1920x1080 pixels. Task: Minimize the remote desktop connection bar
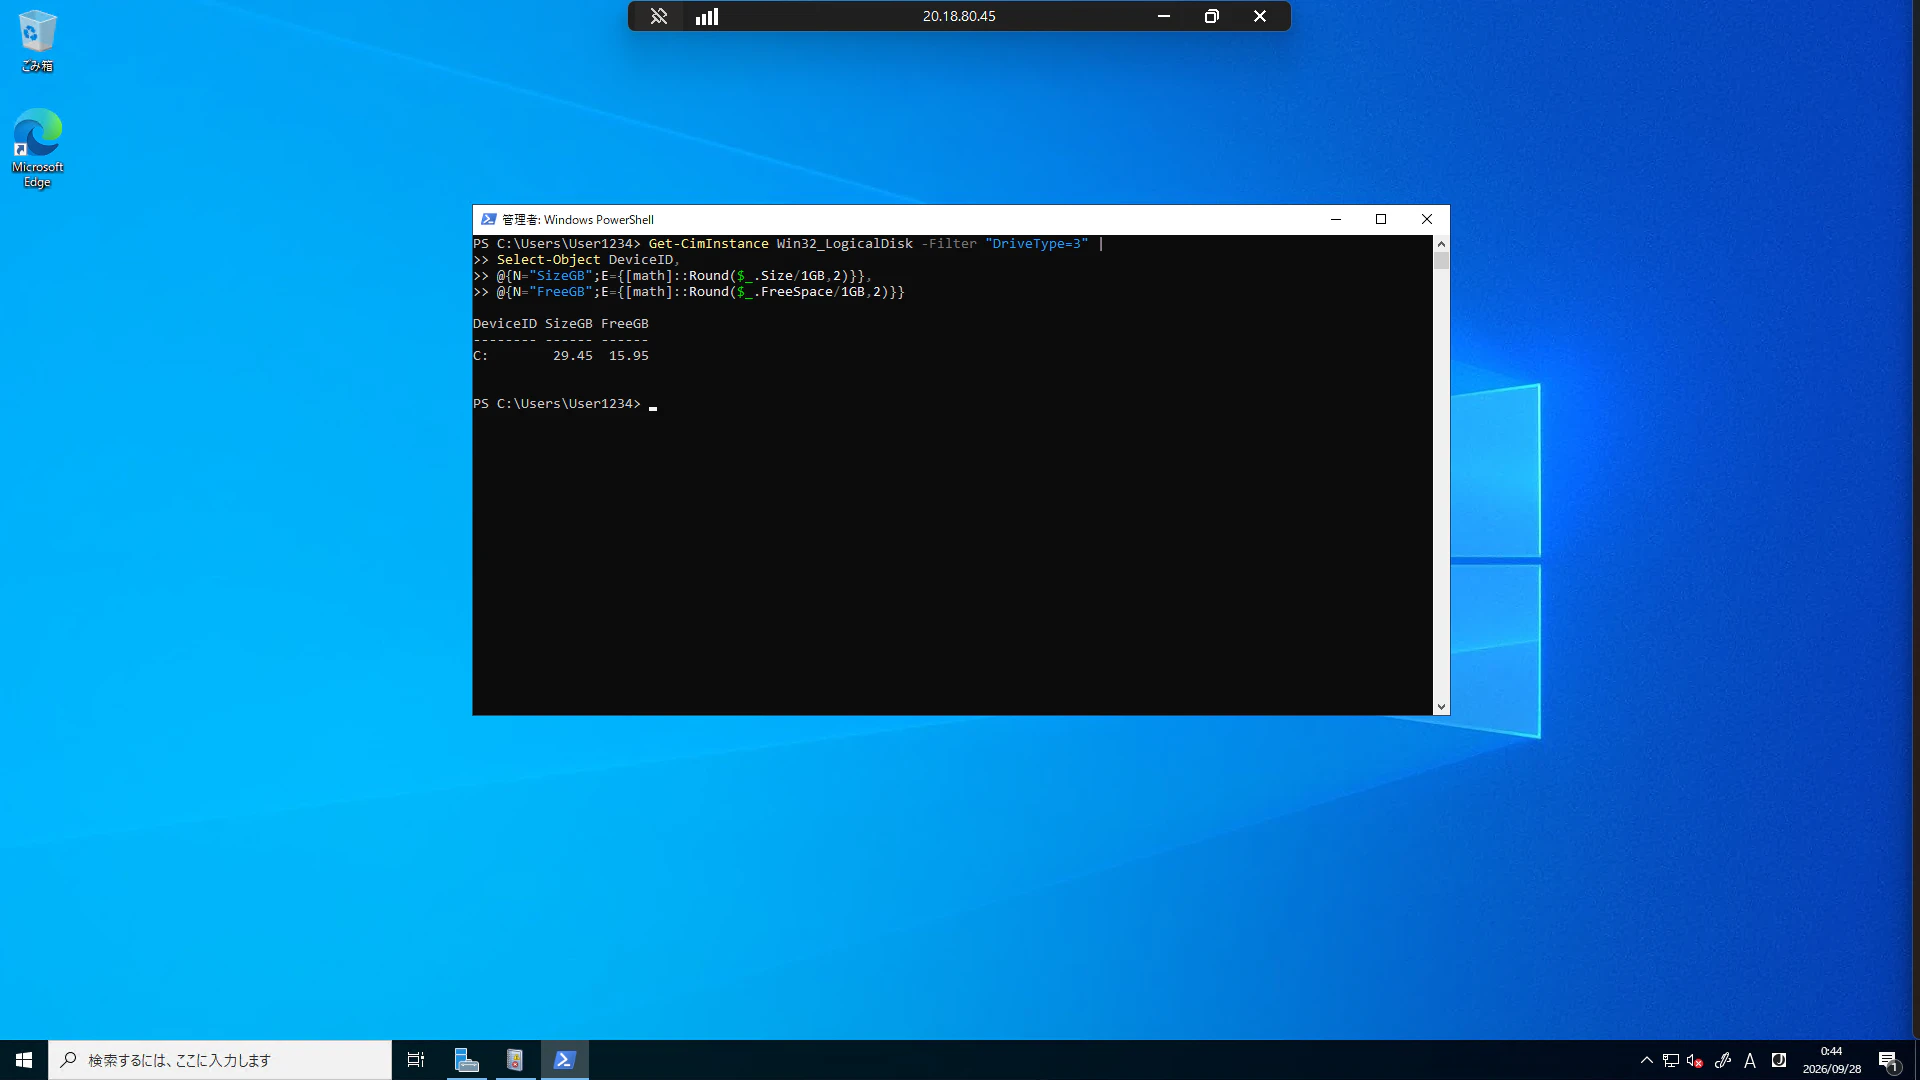(x=1164, y=16)
